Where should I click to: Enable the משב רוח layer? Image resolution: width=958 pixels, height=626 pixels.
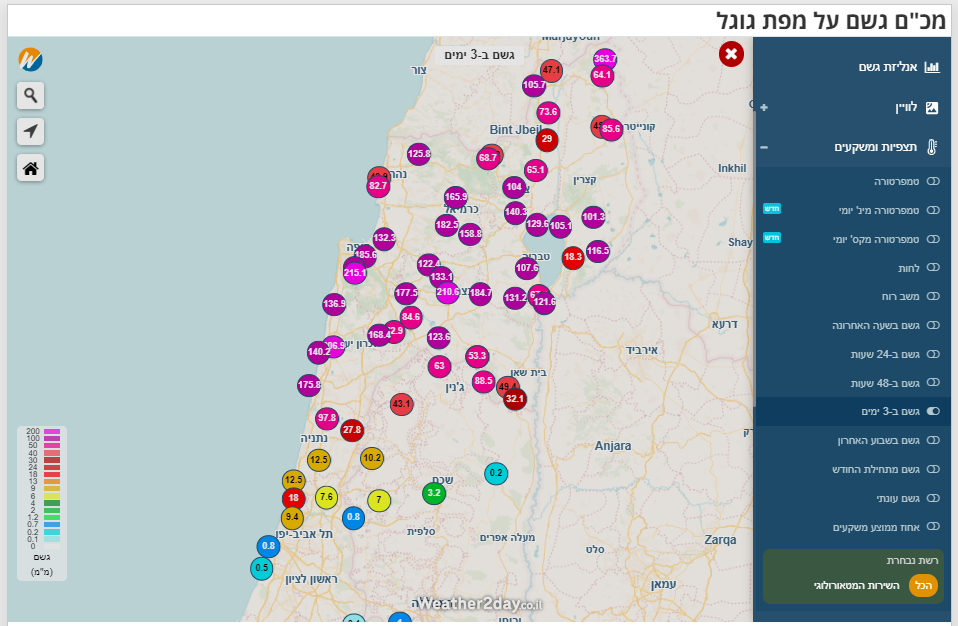pyautogui.click(x=933, y=296)
